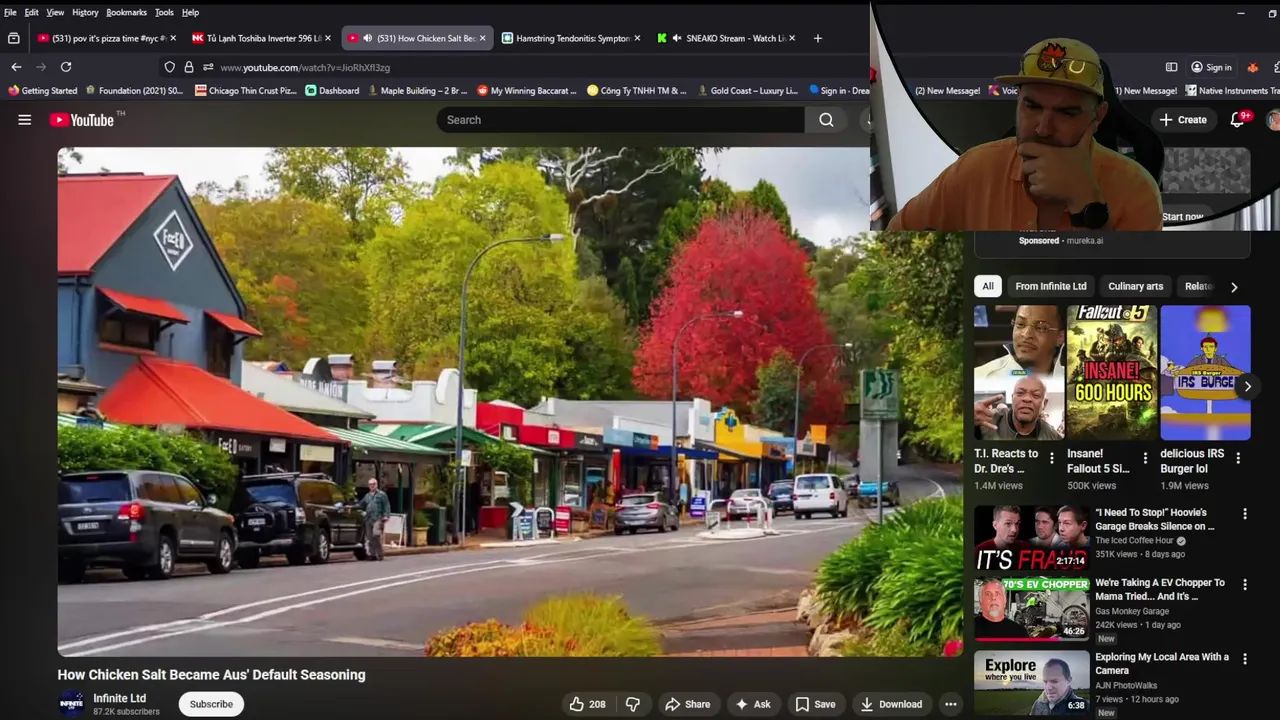The width and height of the screenshot is (1280, 720).
Task: Open Chicago Thin Crust Piz... bookmark
Action: (246, 90)
